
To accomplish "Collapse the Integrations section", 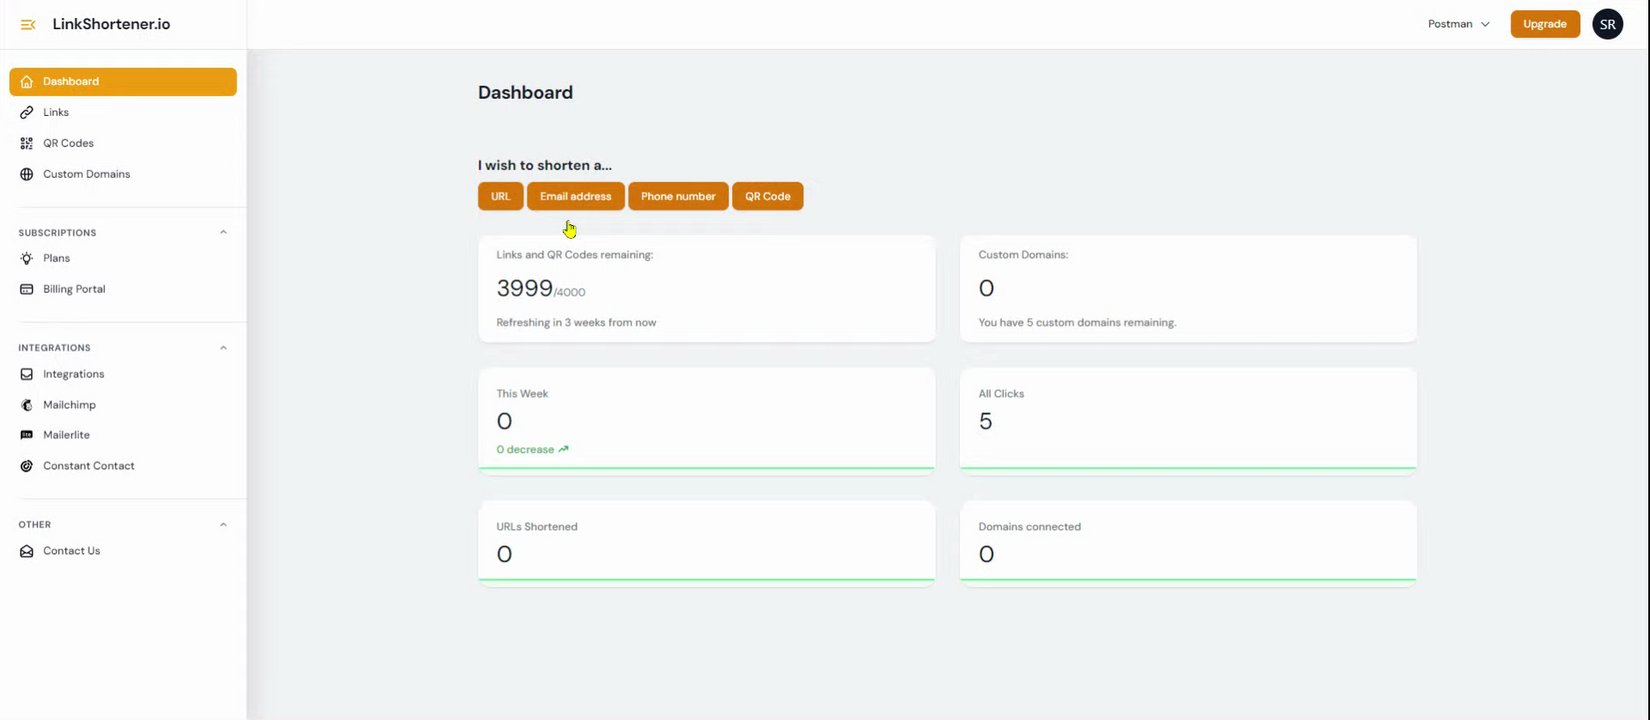I will 223,348.
